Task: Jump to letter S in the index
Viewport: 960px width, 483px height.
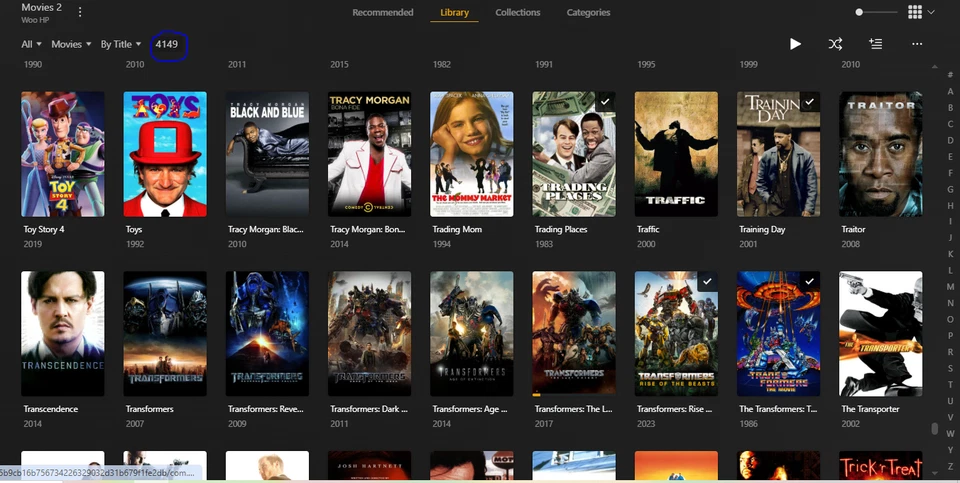Action: point(950,368)
